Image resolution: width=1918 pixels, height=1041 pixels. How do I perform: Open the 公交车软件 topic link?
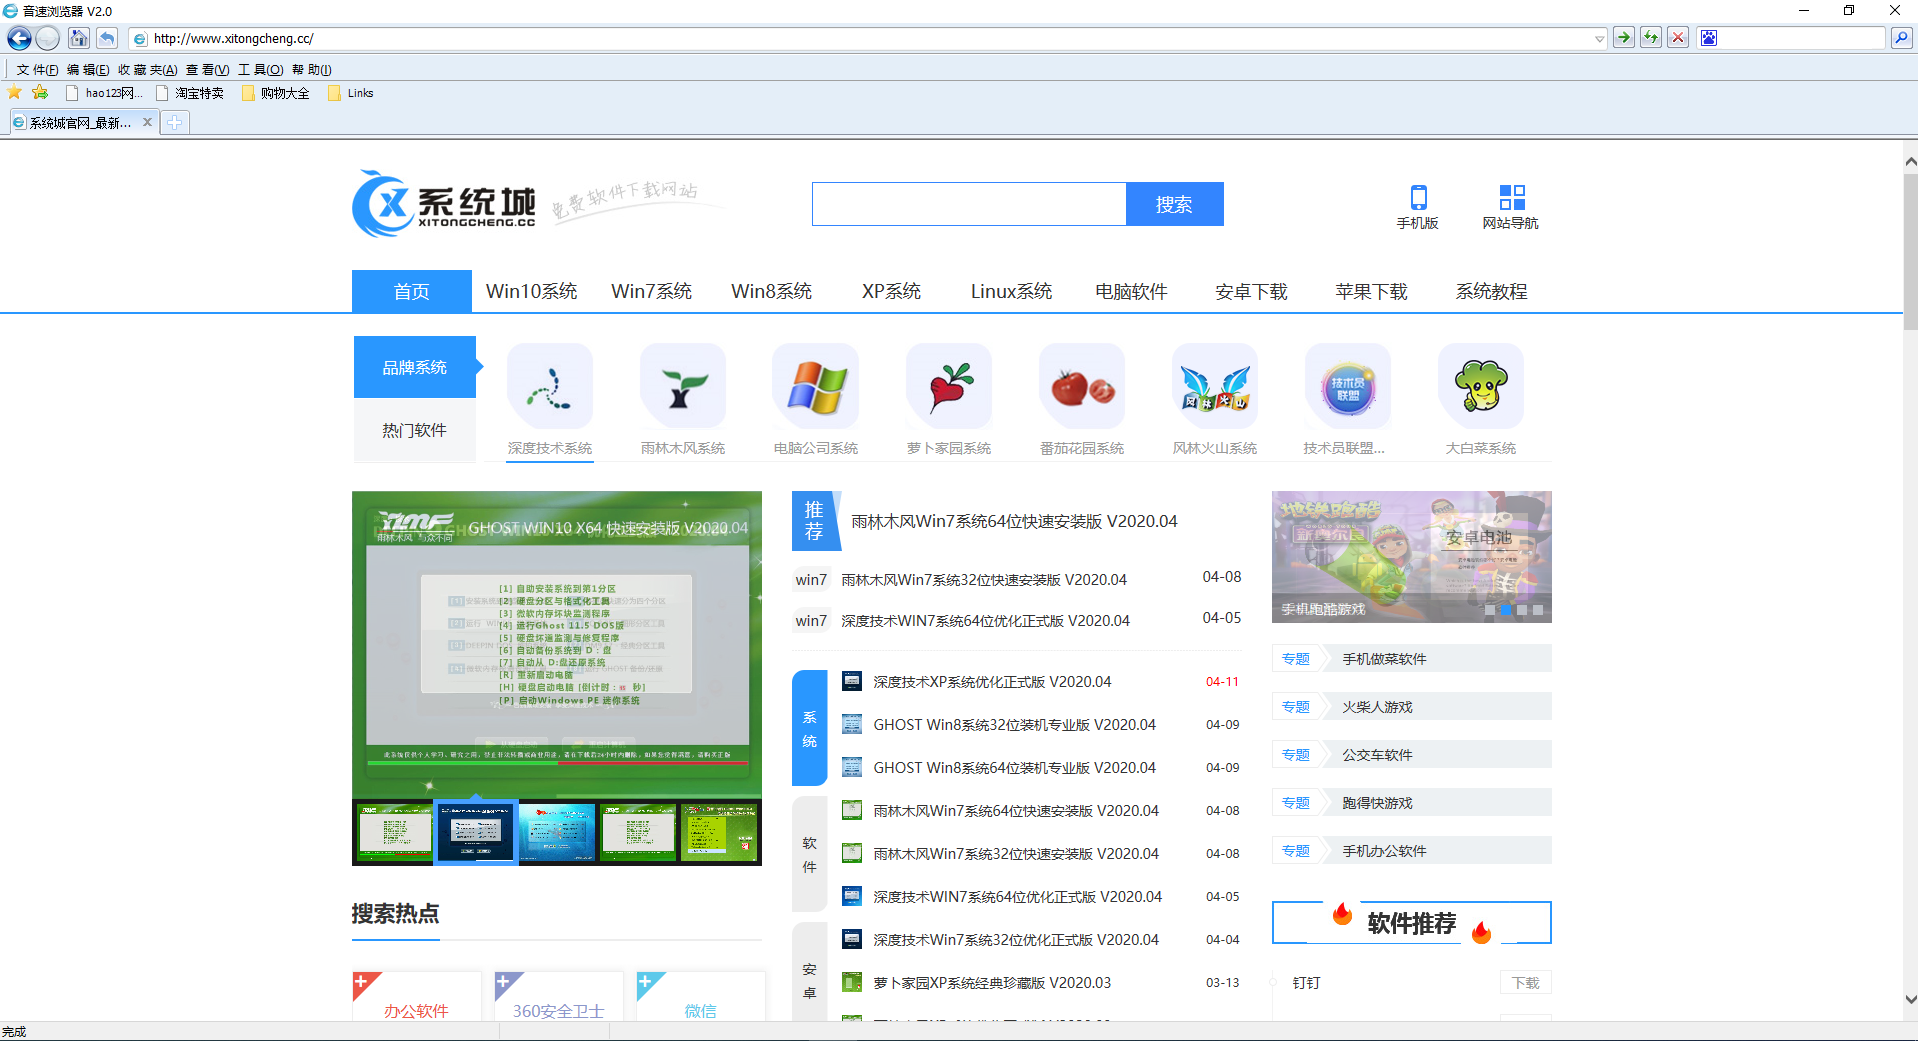pos(1377,755)
